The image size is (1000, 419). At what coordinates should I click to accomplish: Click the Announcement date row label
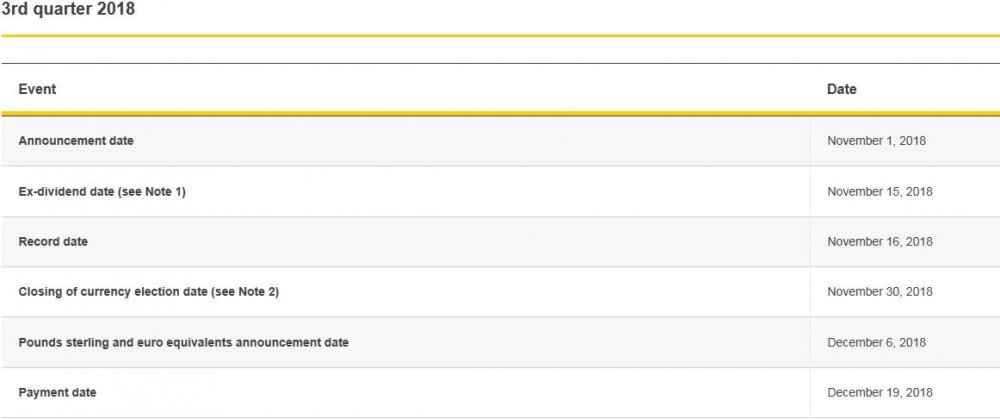[x=76, y=141]
